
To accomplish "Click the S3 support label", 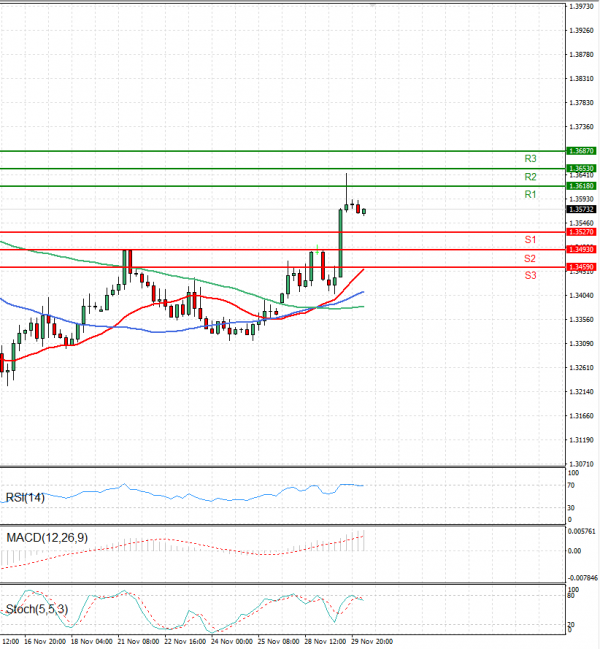I will pos(530,275).
